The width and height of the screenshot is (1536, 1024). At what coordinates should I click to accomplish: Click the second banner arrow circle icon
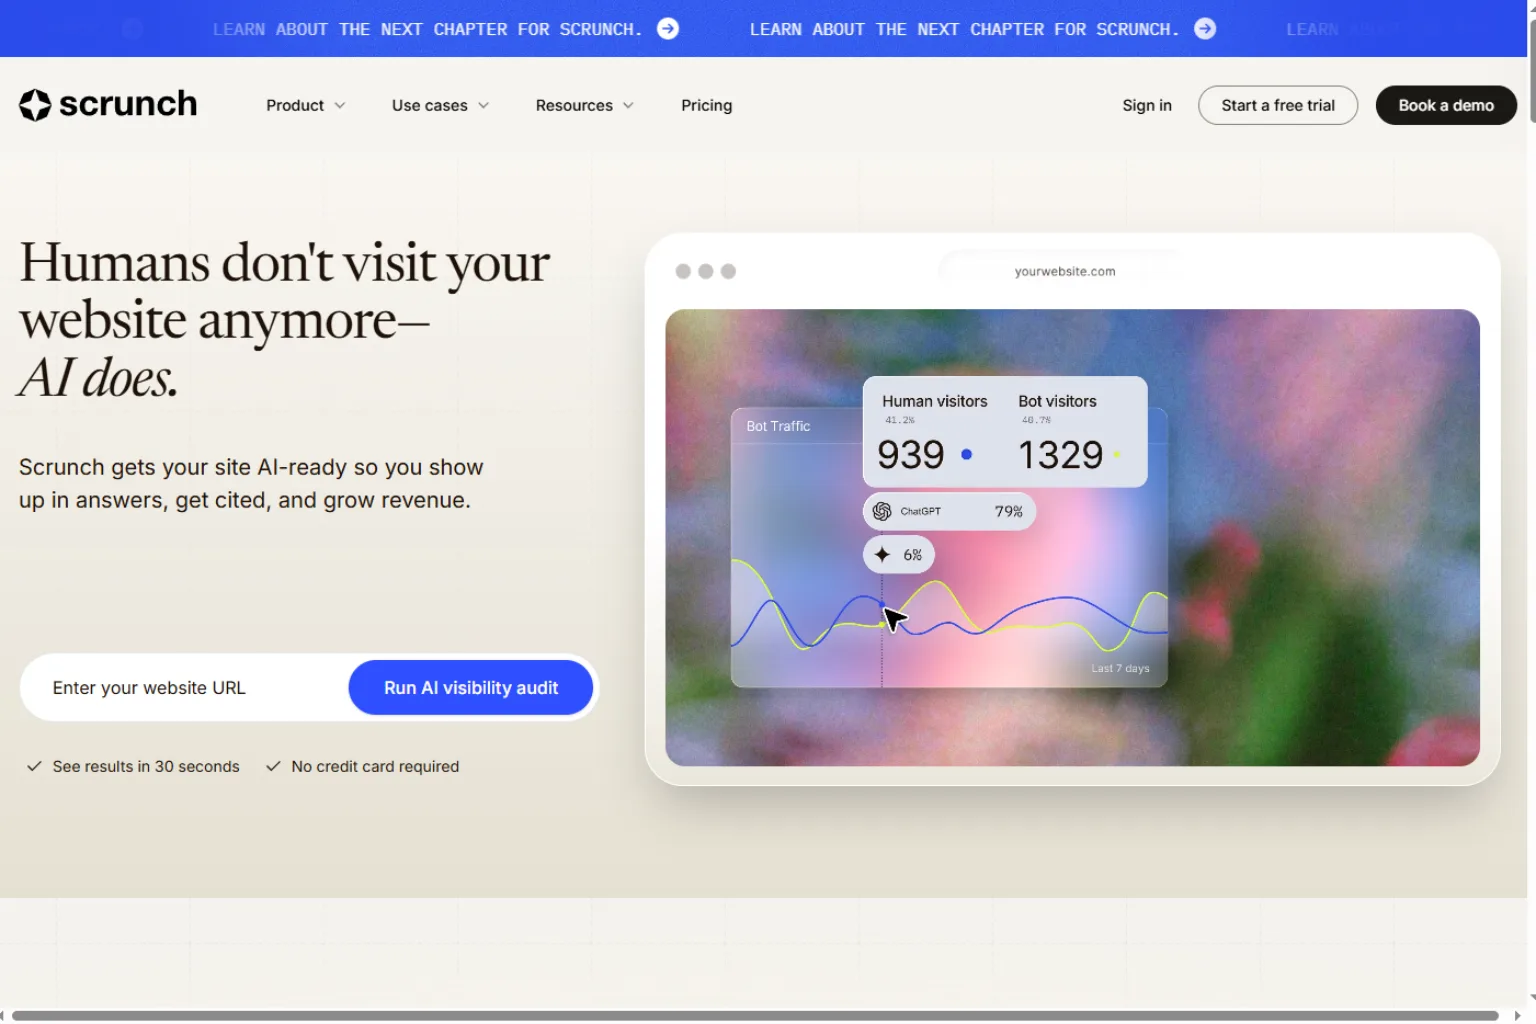(x=1205, y=29)
